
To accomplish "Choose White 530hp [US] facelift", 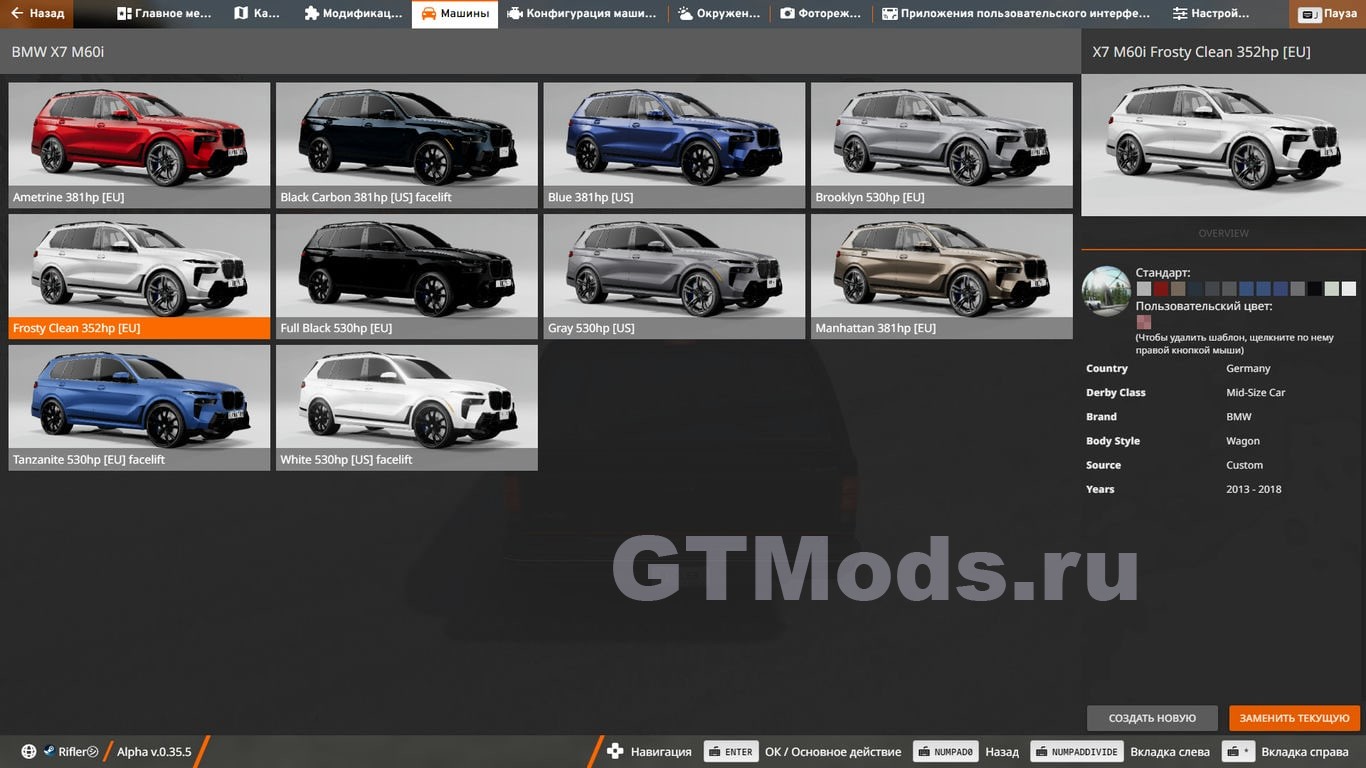I will click(x=407, y=408).
